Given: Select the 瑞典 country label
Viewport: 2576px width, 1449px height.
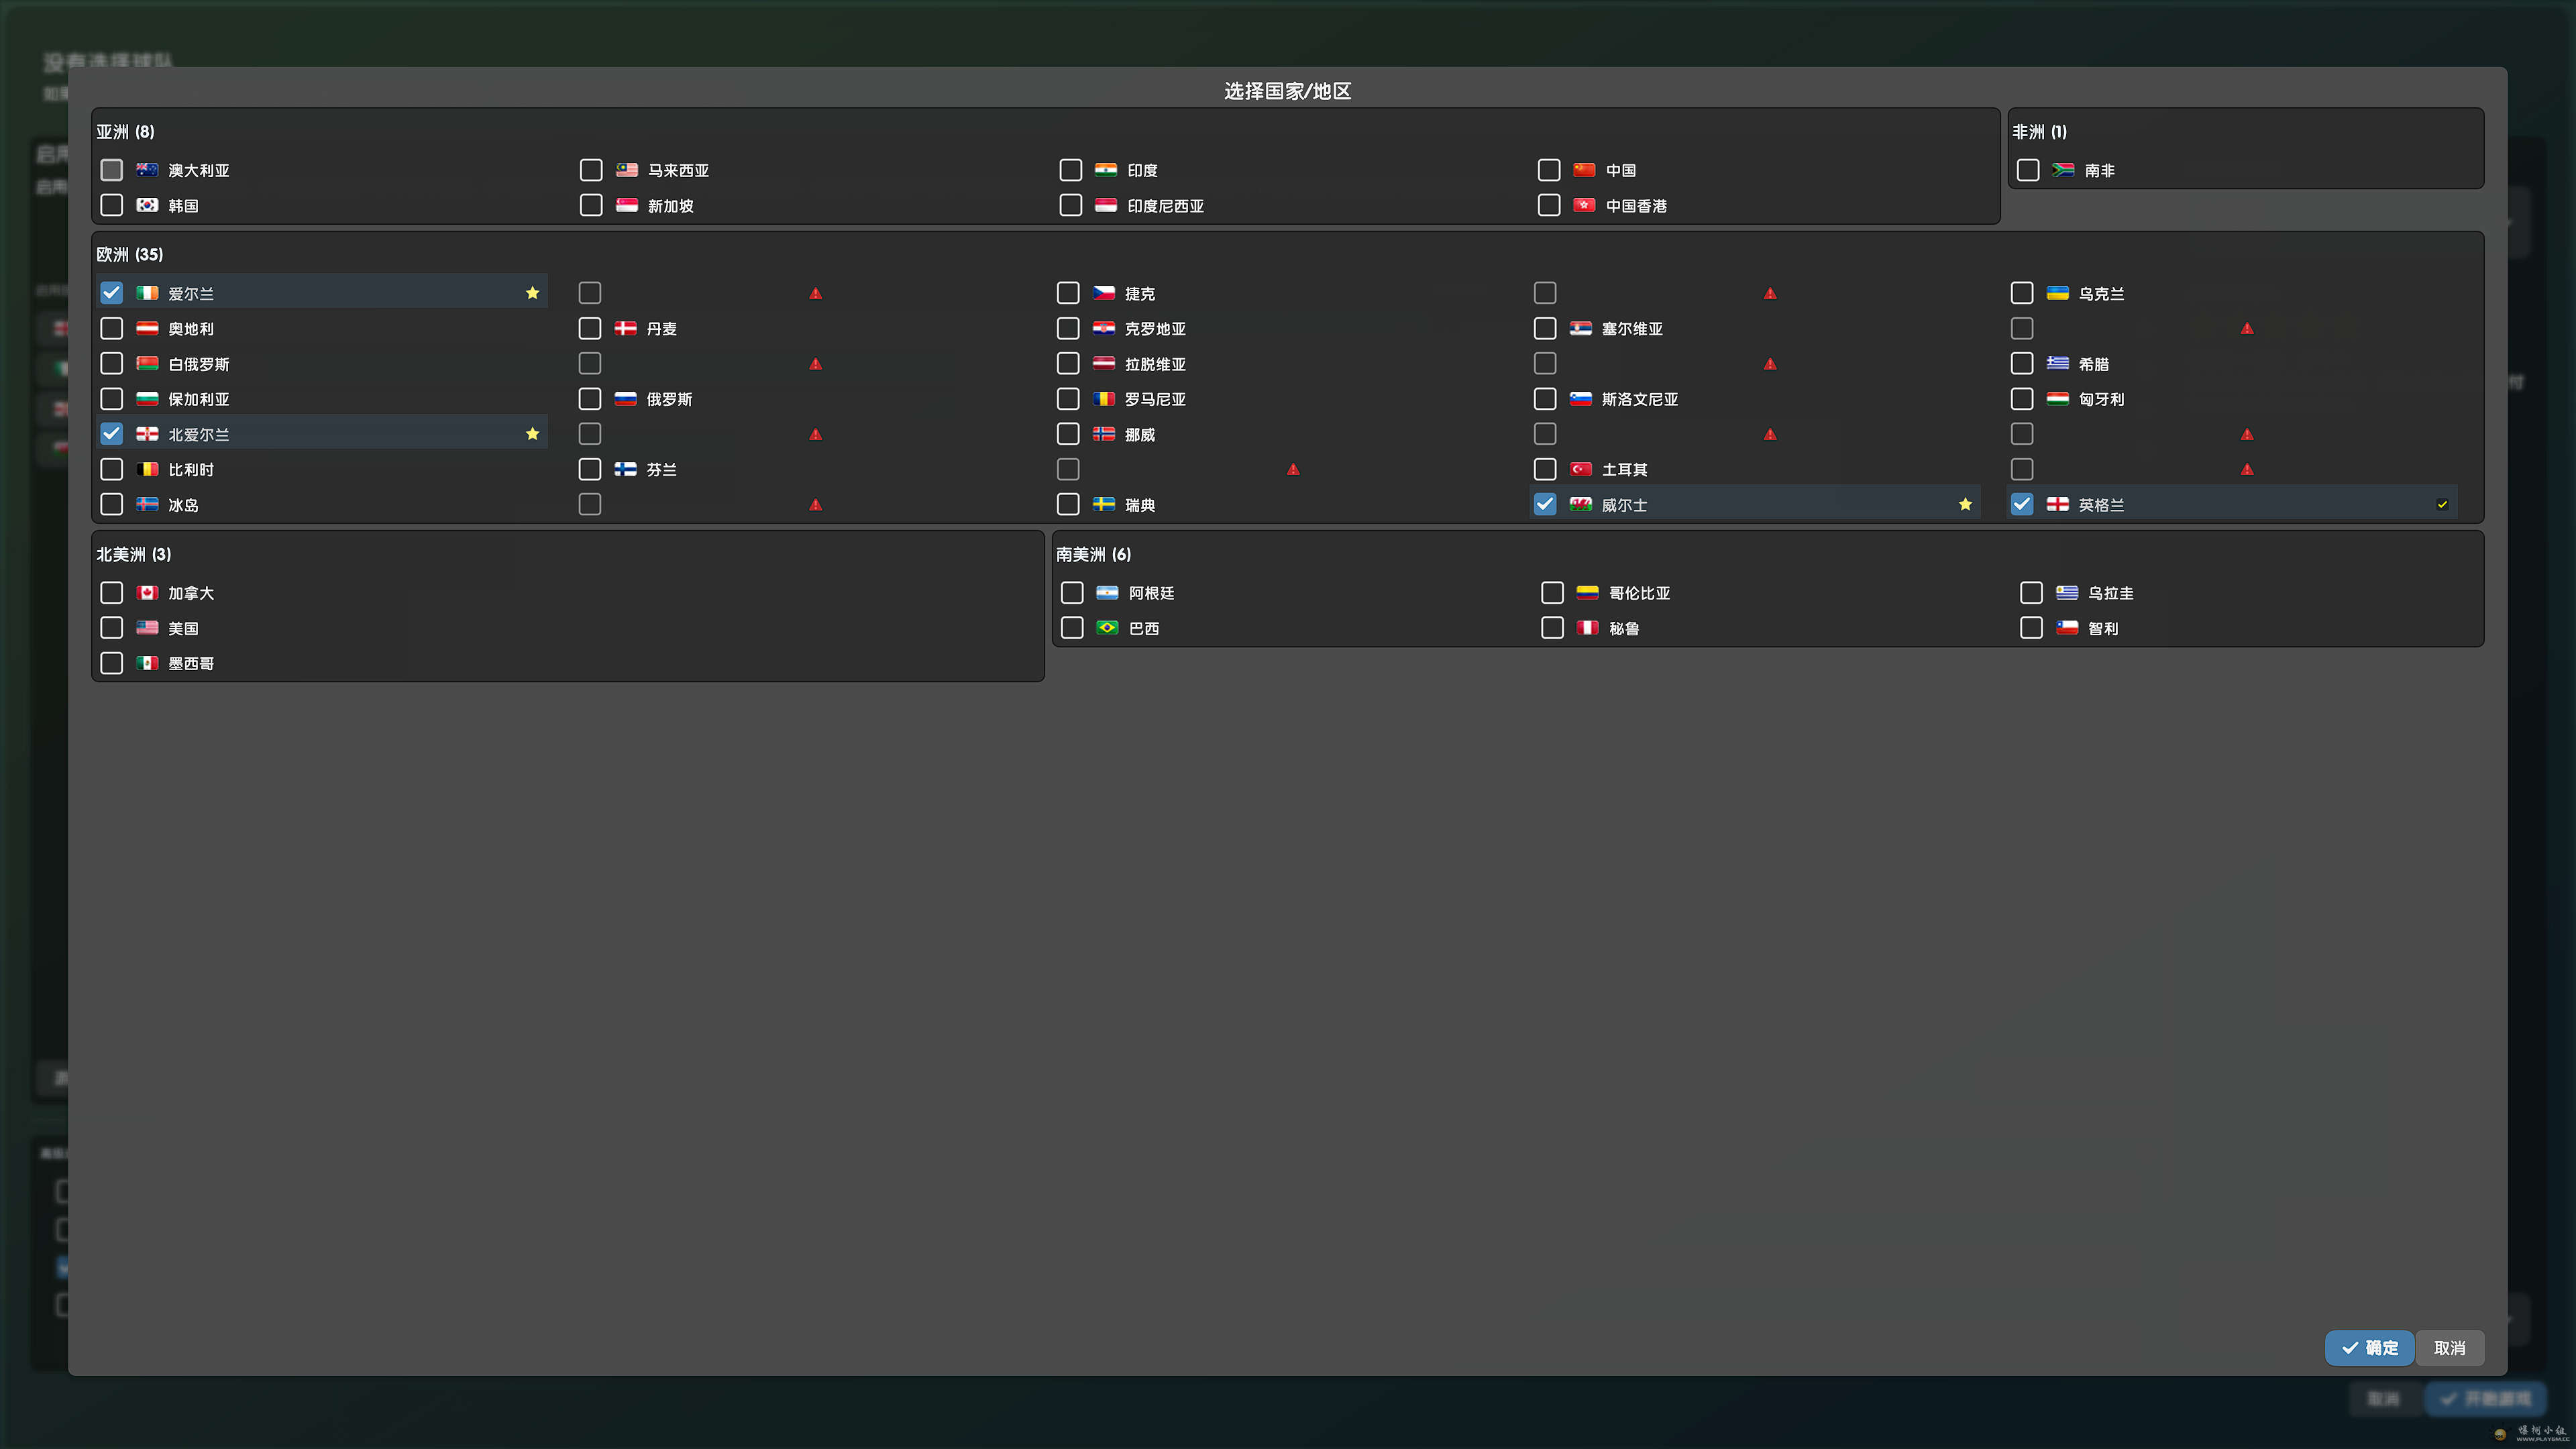Looking at the screenshot, I should click(1139, 505).
